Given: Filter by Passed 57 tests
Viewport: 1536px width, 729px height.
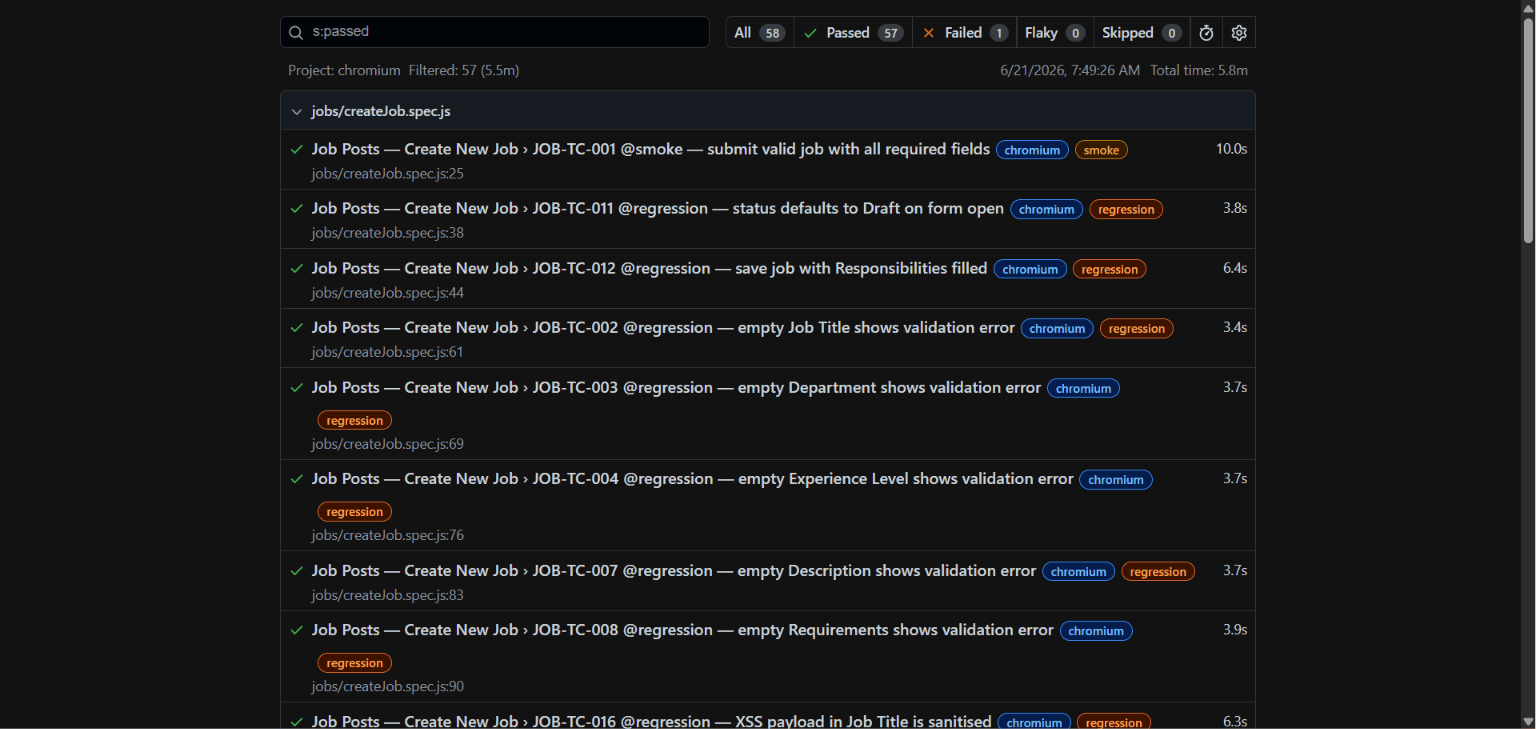Looking at the screenshot, I should point(853,32).
